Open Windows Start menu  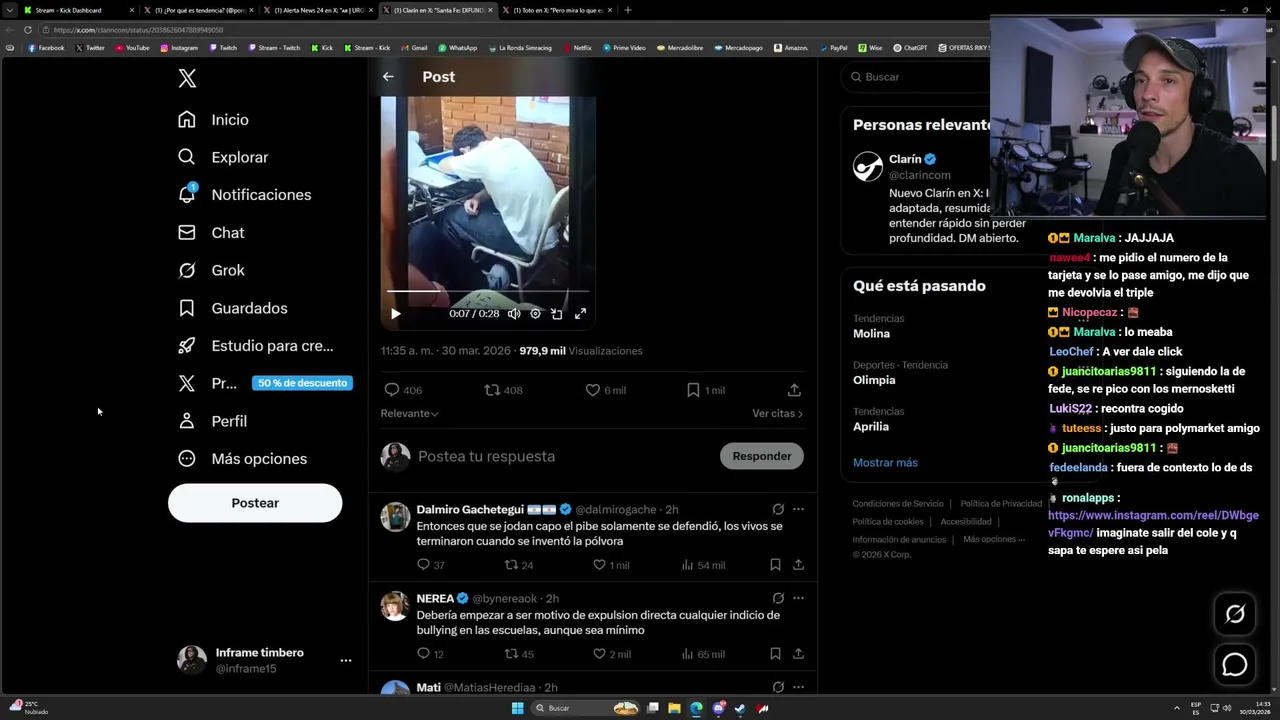coord(517,708)
